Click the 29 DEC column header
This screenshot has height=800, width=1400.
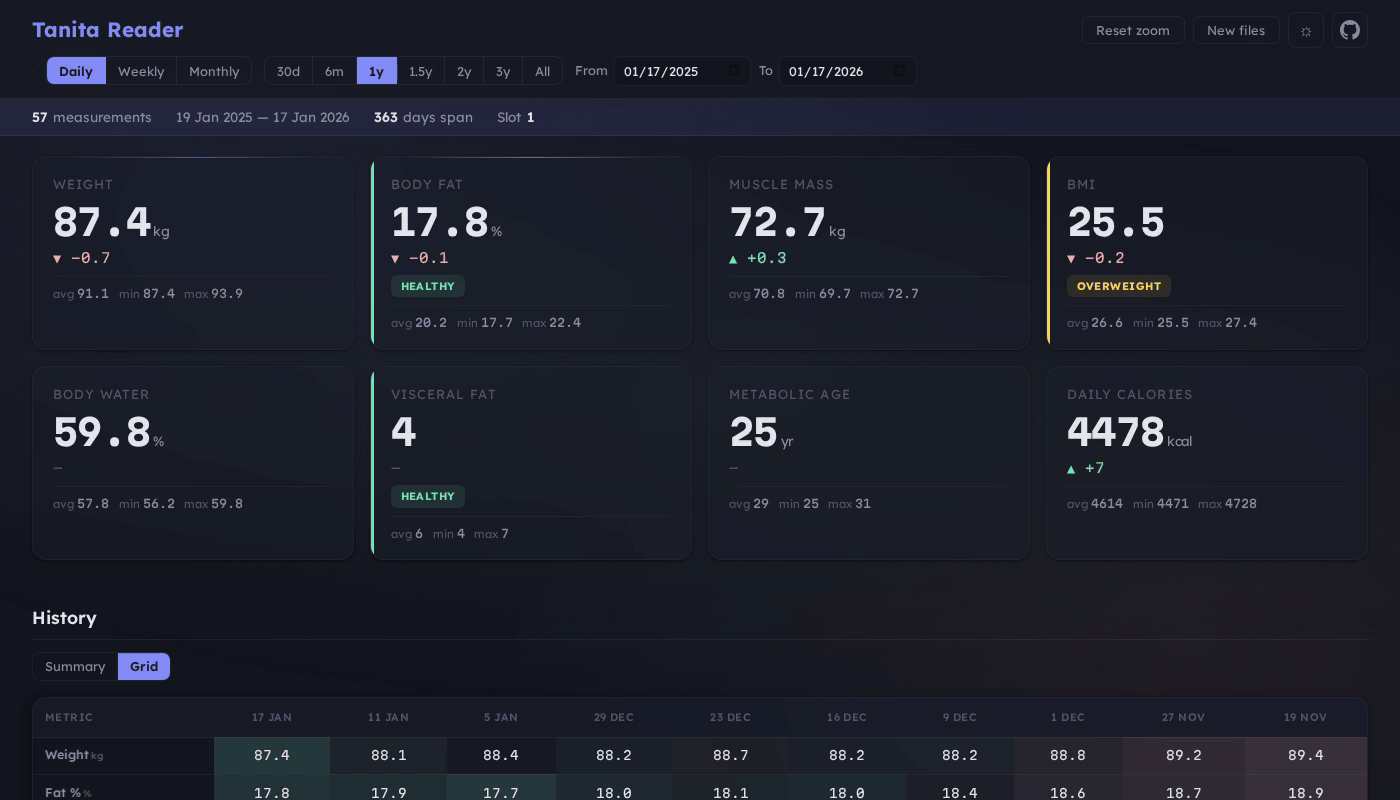[x=614, y=717]
